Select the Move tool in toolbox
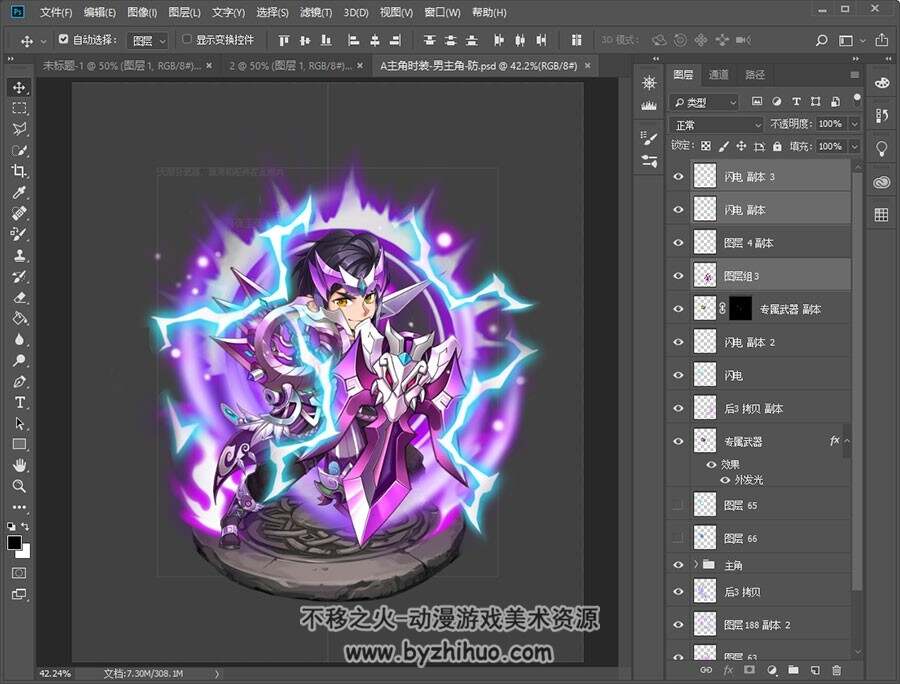 coord(19,87)
